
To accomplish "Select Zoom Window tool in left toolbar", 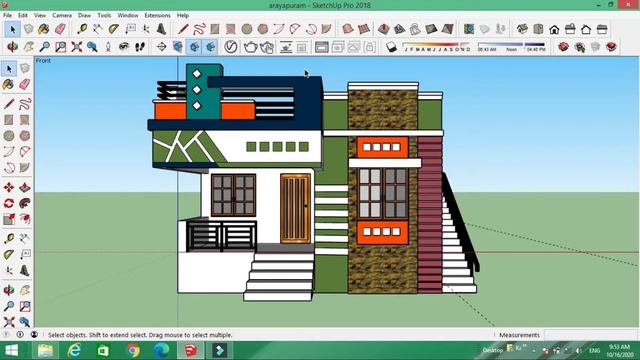I will coord(24,306).
